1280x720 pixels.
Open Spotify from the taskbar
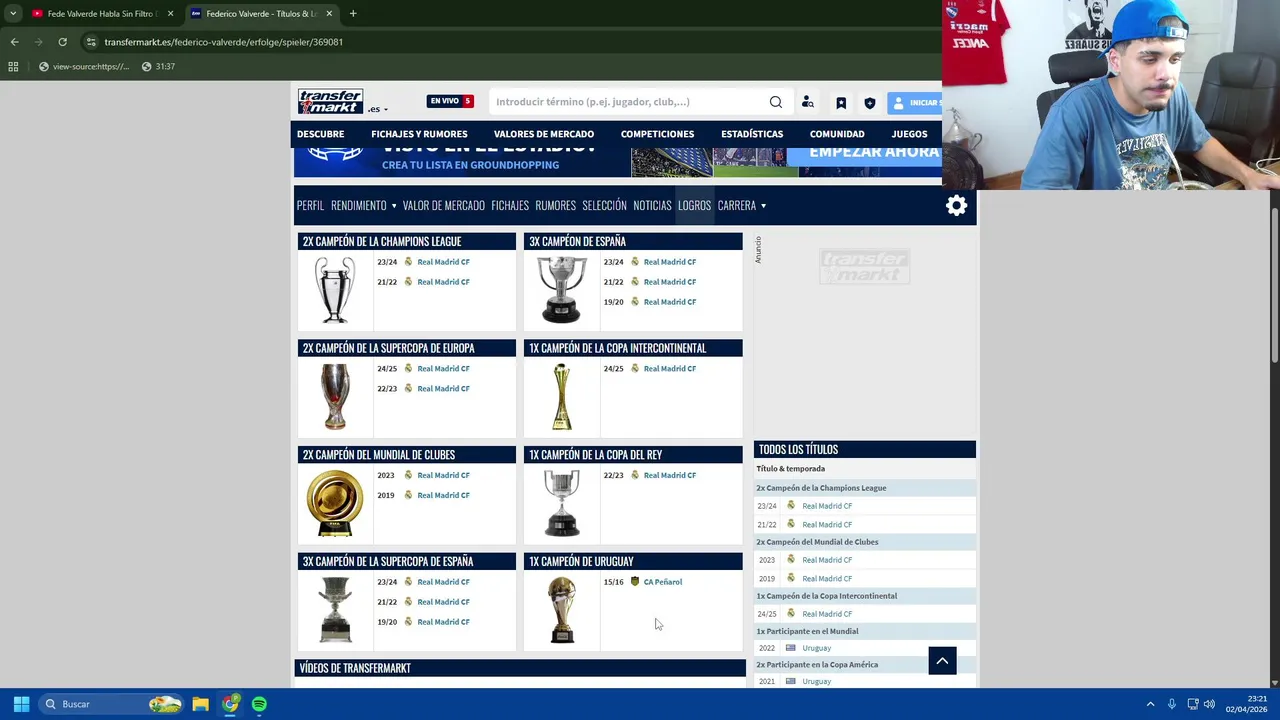click(x=259, y=704)
